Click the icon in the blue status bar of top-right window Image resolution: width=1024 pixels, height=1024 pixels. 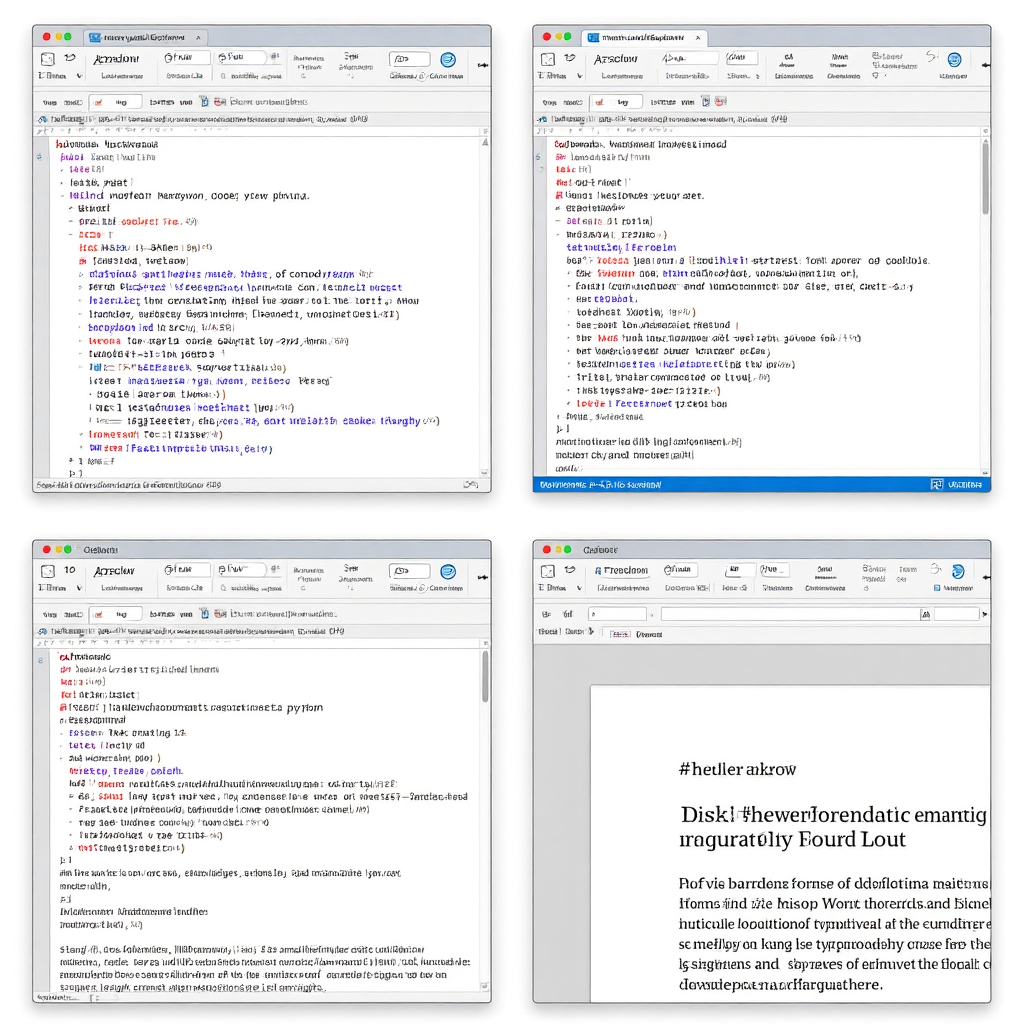936,484
